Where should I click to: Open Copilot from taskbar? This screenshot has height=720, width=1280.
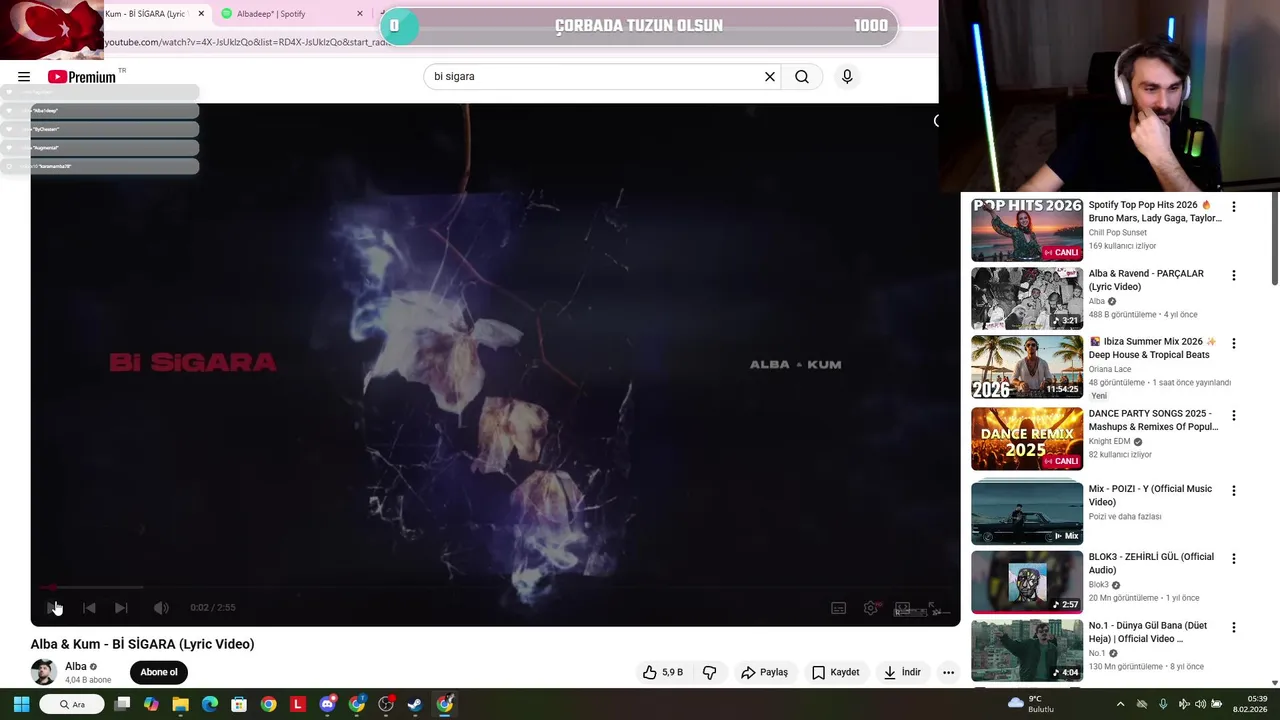(x=151, y=705)
